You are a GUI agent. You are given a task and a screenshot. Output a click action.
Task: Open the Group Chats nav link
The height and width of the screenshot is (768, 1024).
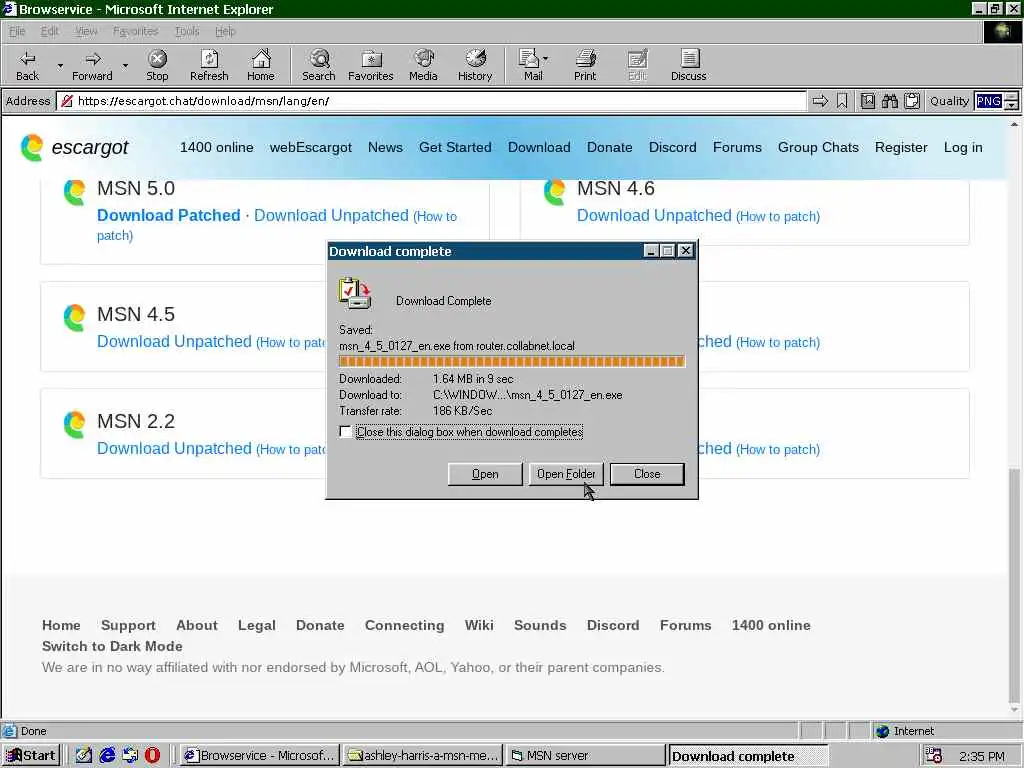click(818, 148)
